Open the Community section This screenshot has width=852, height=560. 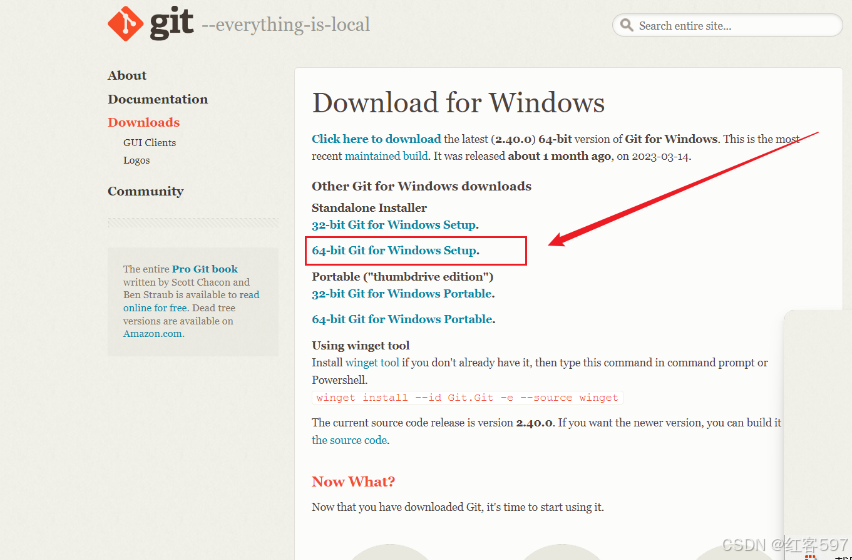tap(146, 191)
